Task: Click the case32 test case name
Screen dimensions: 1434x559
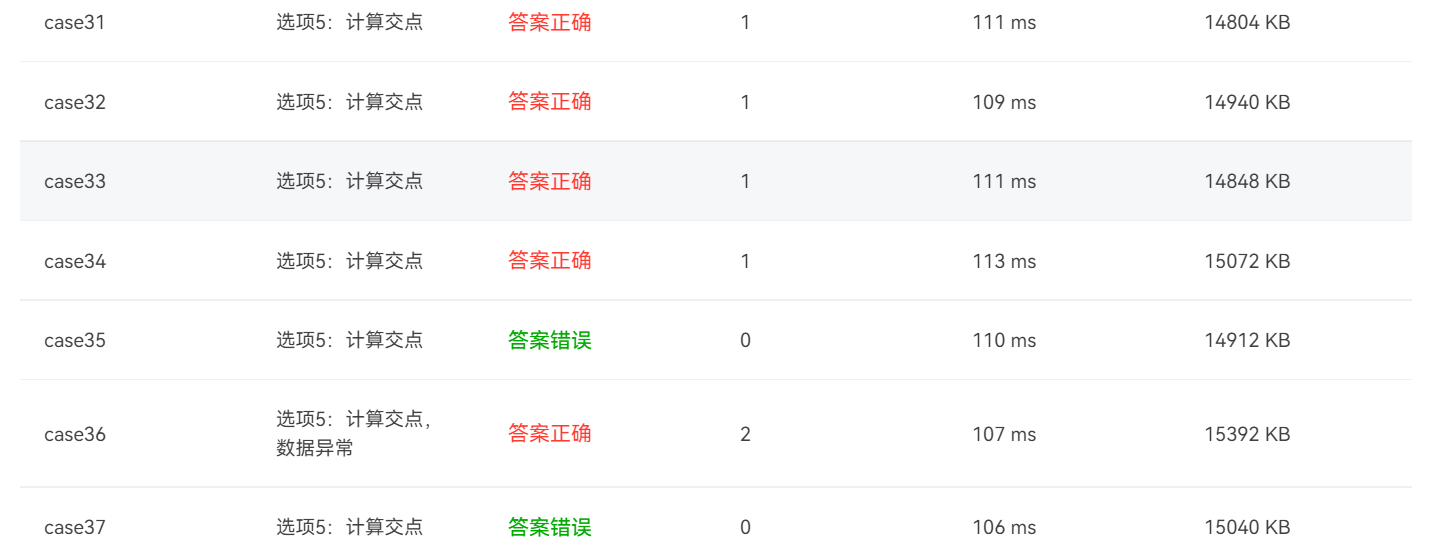Action: [75, 102]
